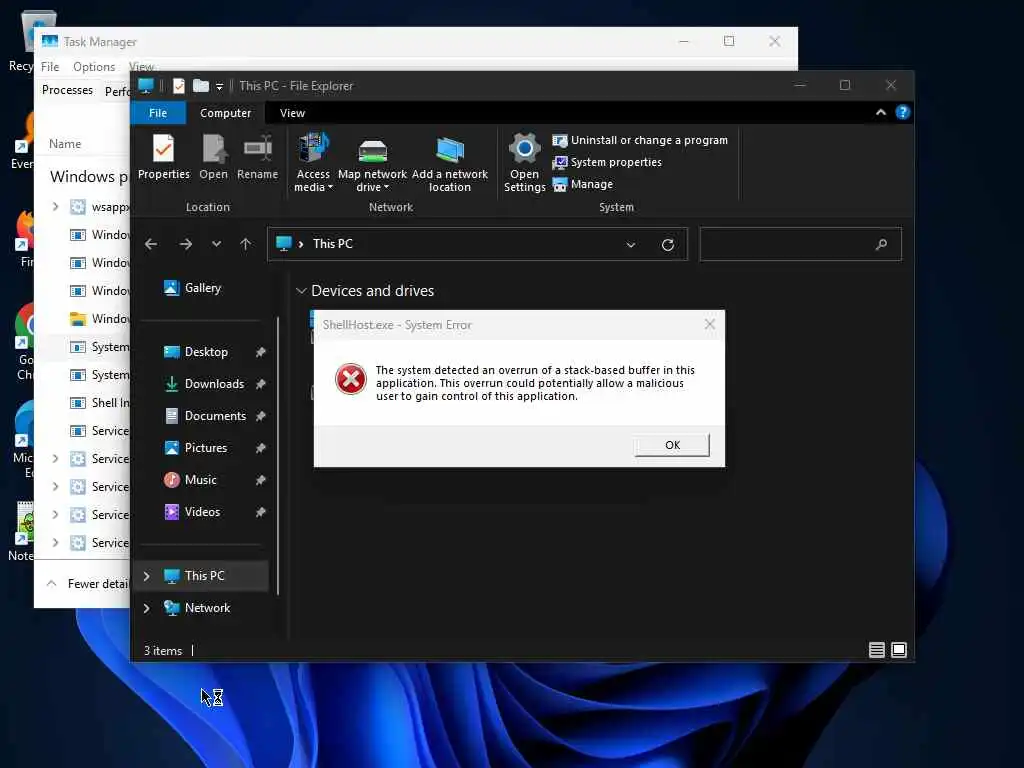This screenshot has height=768, width=1024.
Task: Click the Name column header in Task Manager
Action: pos(65,144)
